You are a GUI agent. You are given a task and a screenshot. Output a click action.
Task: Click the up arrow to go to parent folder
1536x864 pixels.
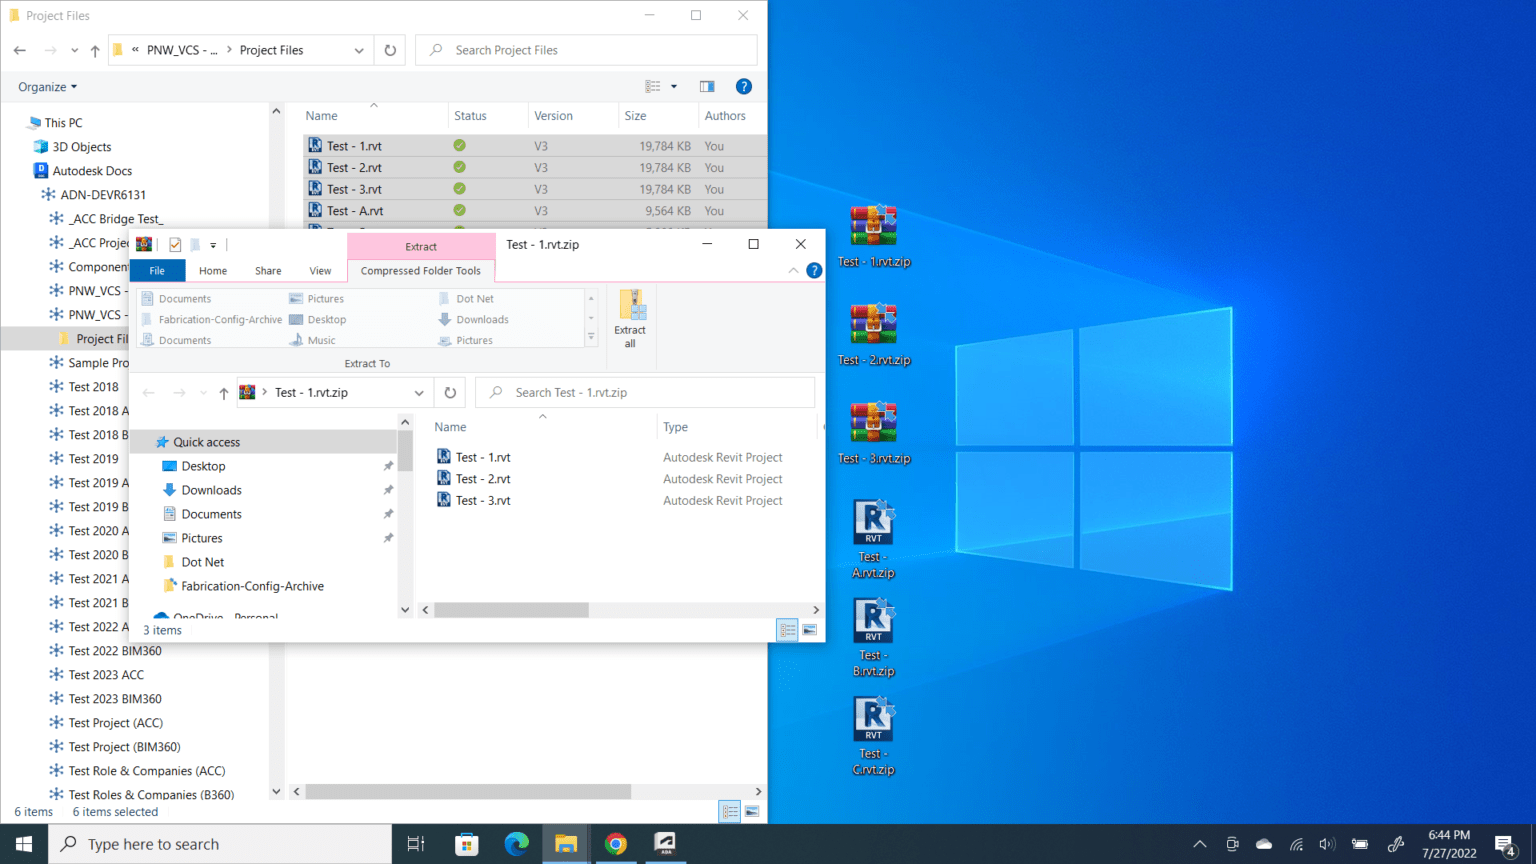(222, 392)
